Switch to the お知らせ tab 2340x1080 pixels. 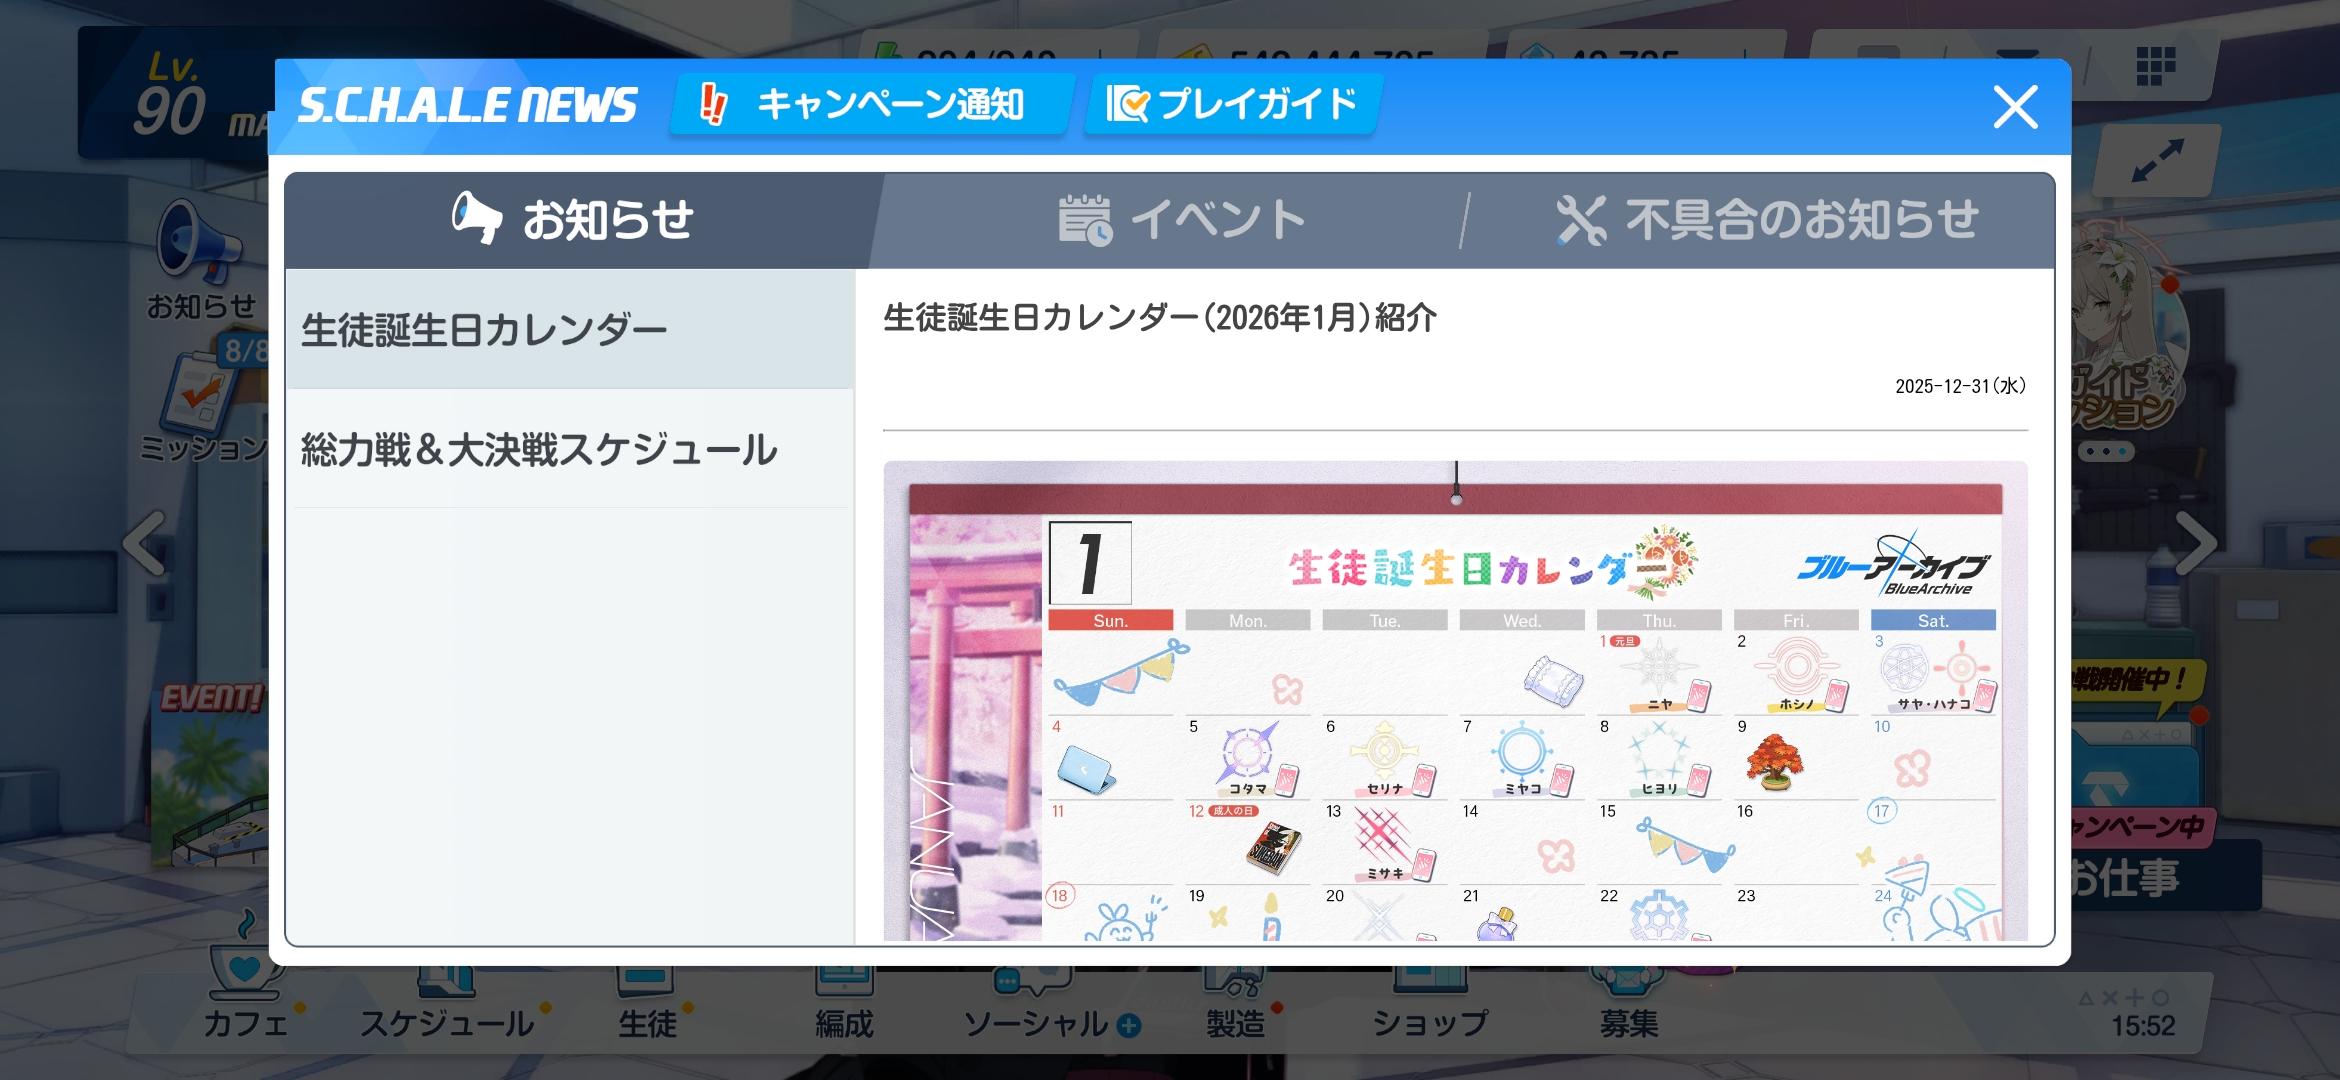point(575,219)
